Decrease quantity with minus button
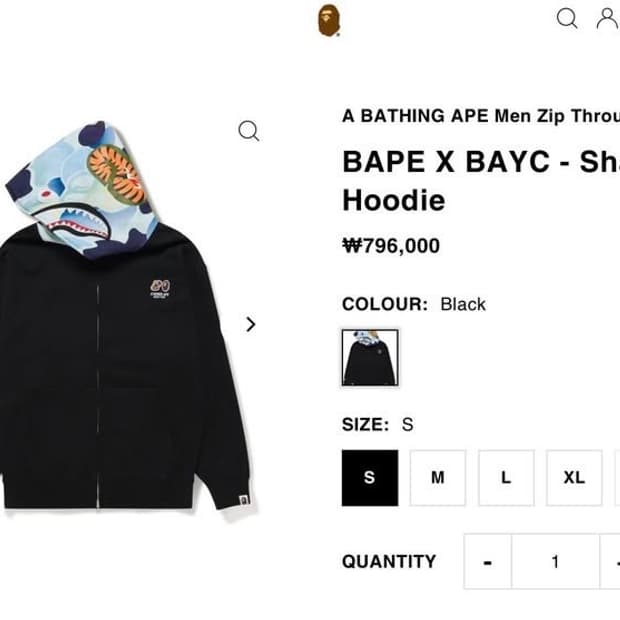This screenshot has width=620, height=620. coord(488,561)
